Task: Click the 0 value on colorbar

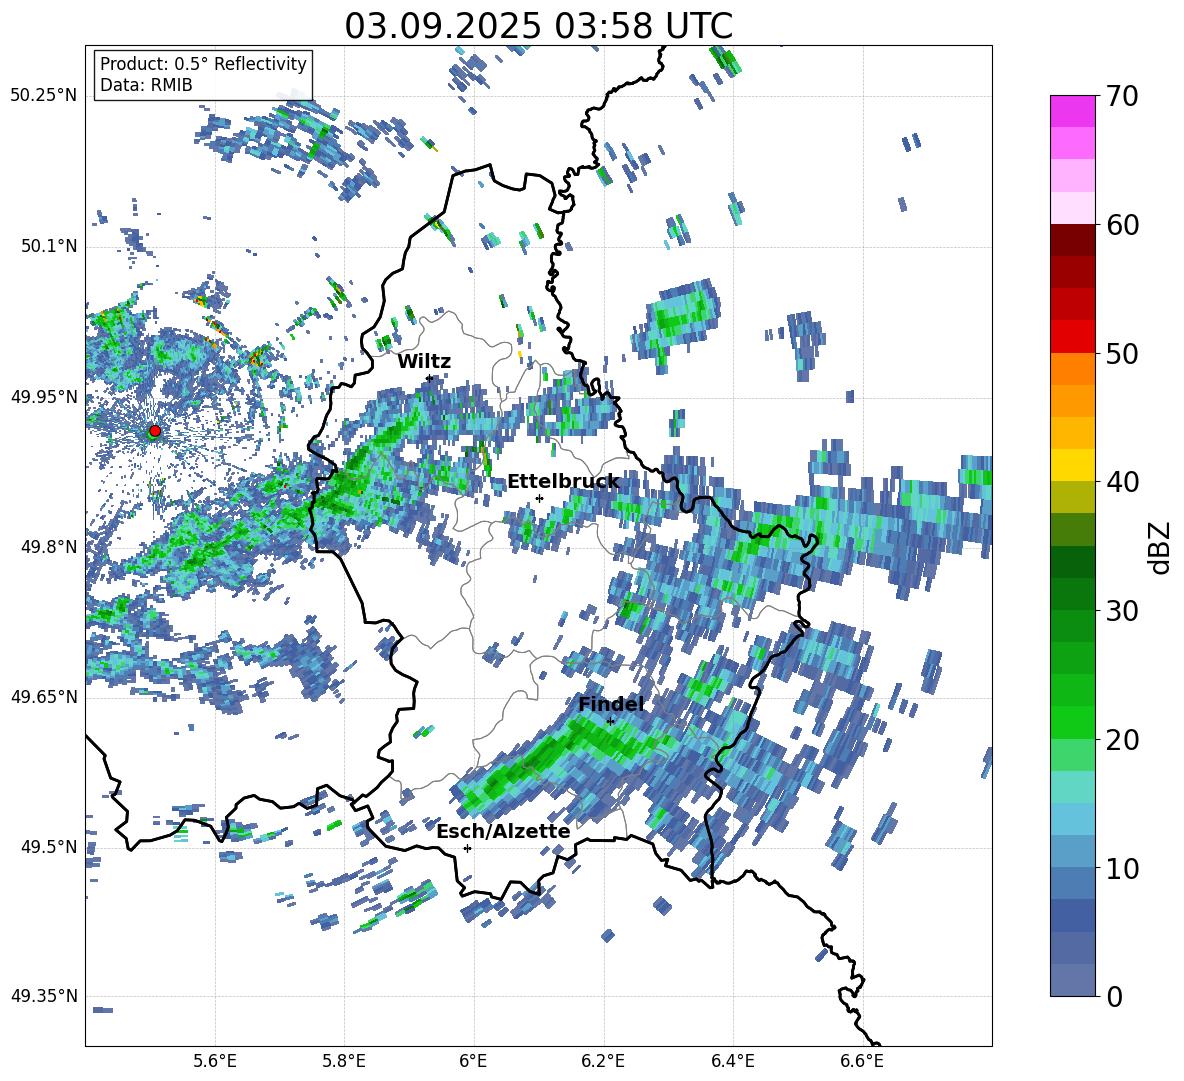Action: [x=1115, y=996]
